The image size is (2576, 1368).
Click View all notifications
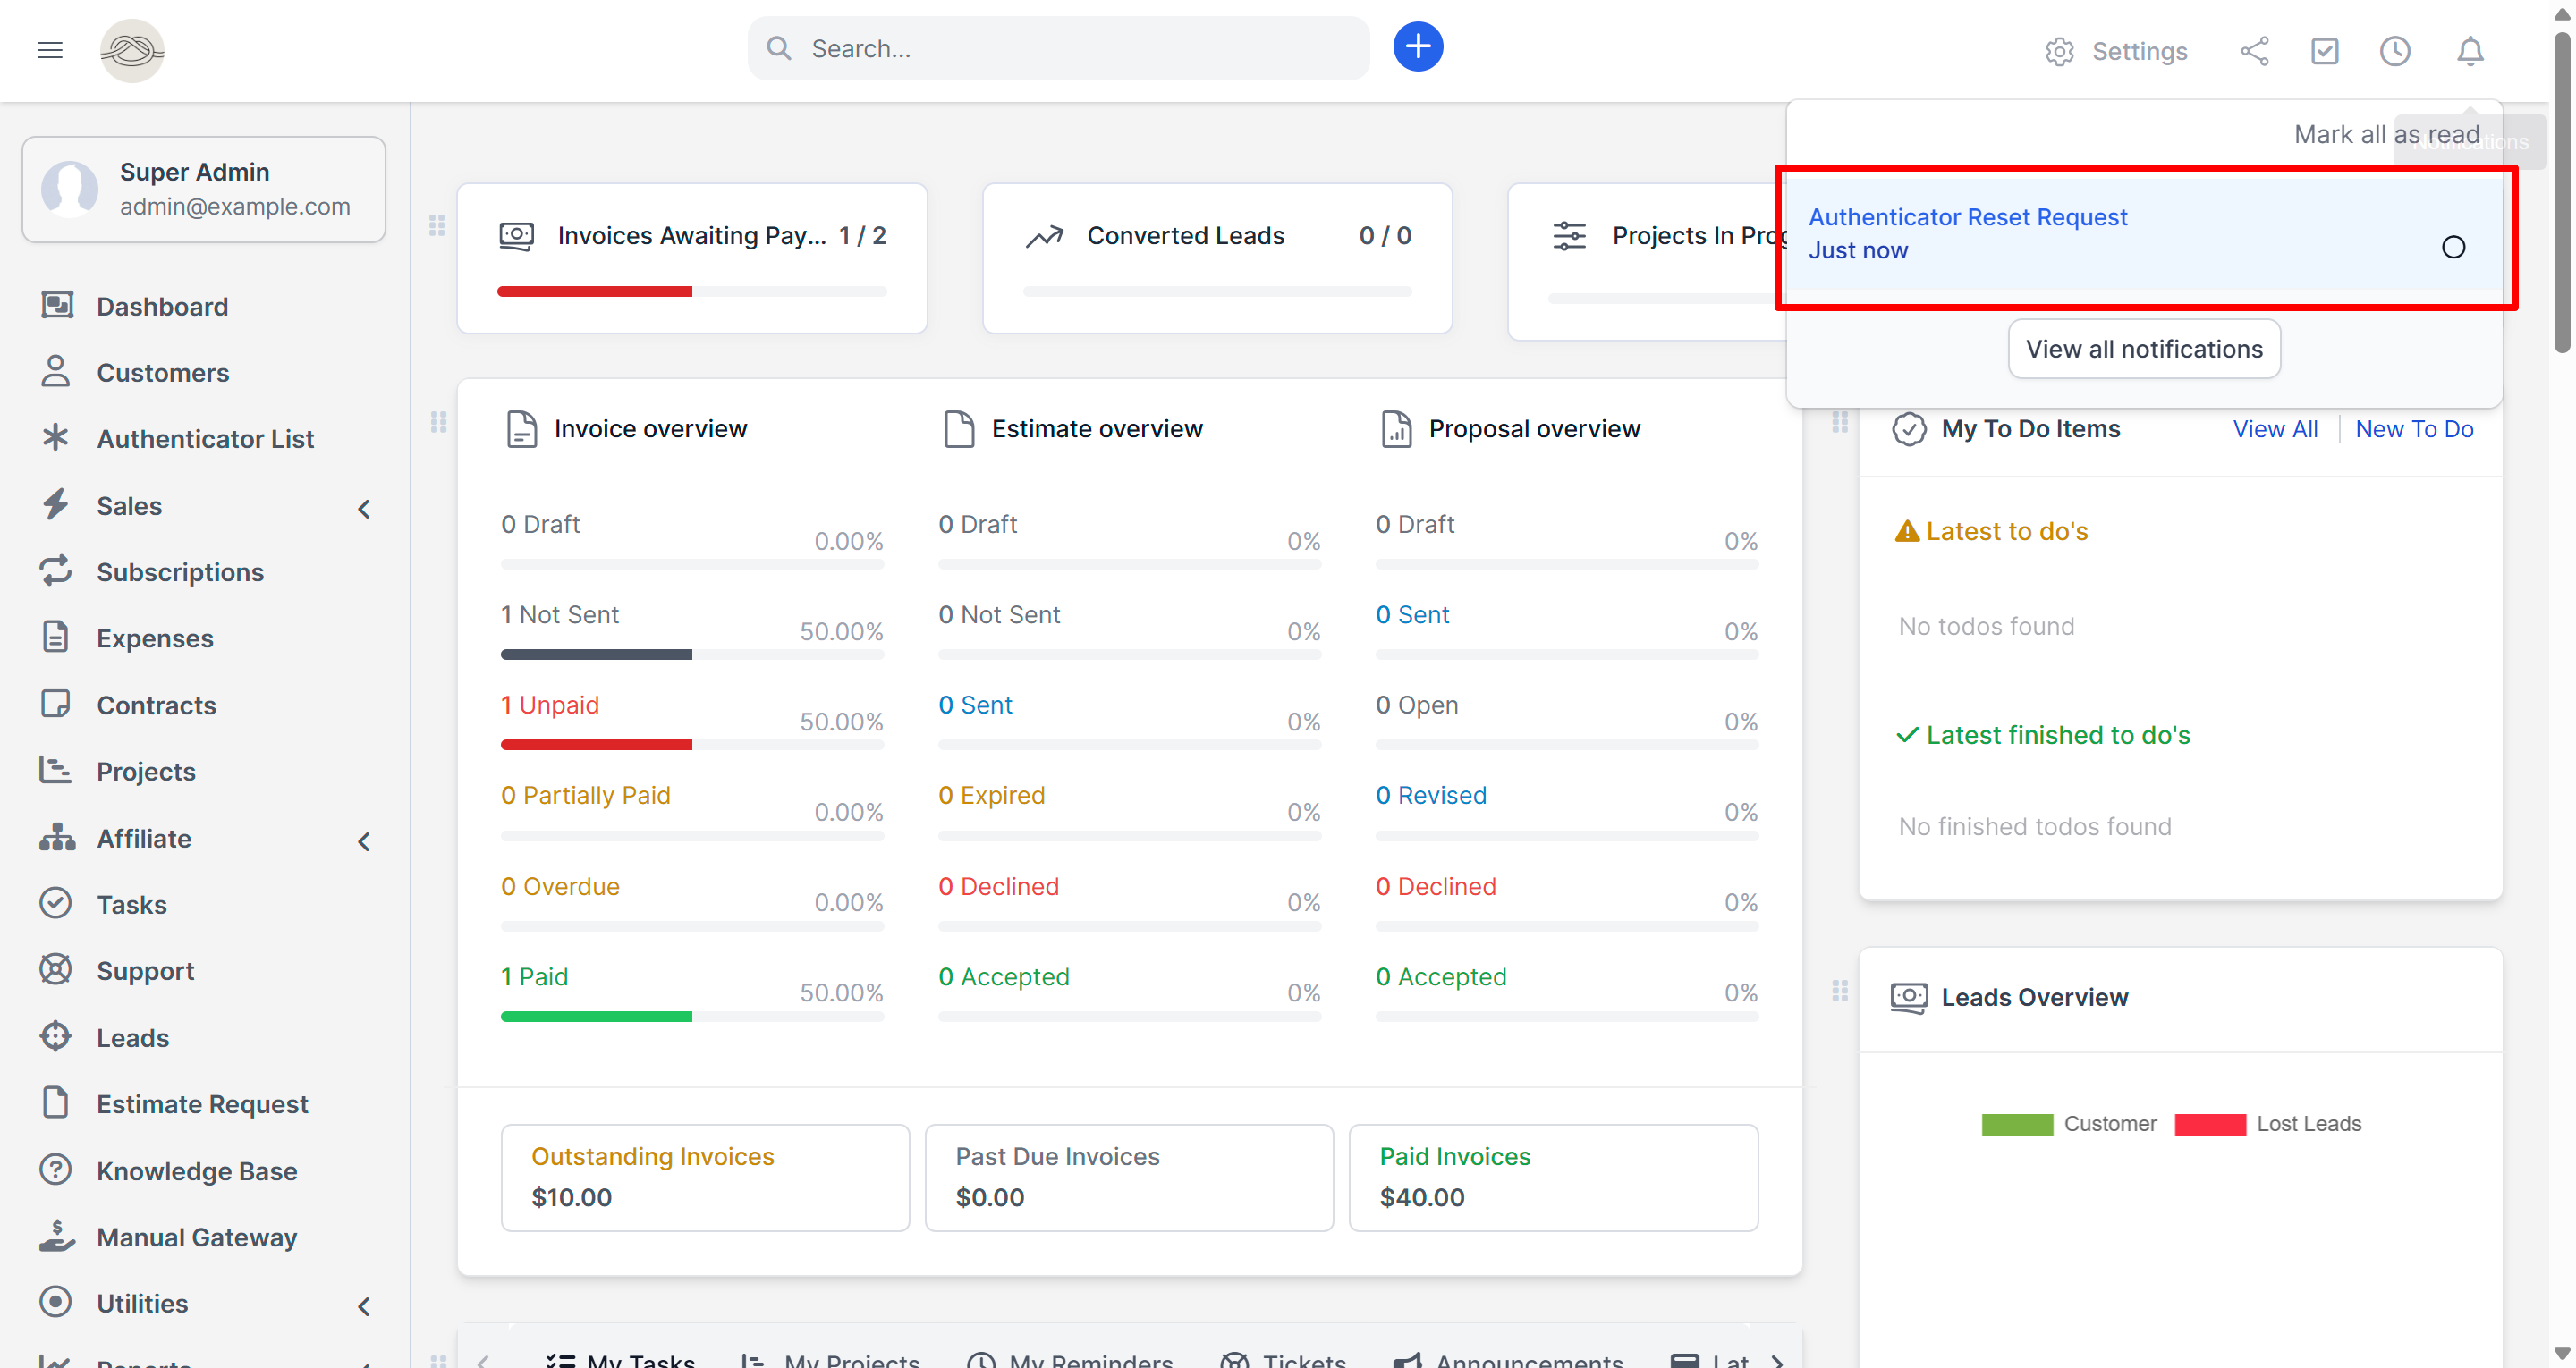(x=2144, y=348)
